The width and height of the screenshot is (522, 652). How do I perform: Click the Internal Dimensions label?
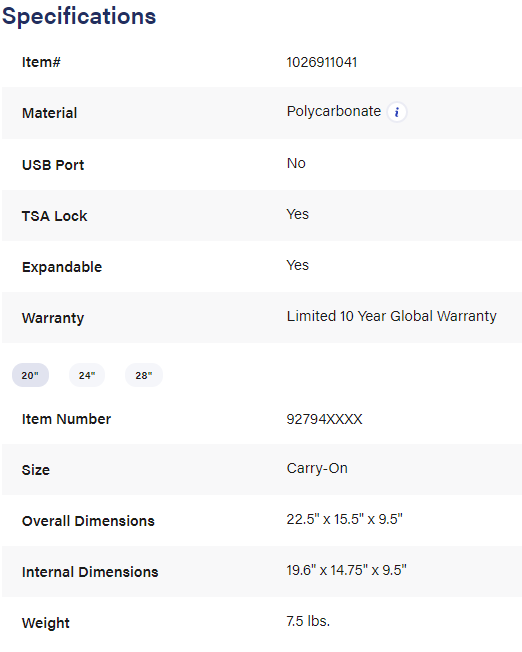[90, 572]
